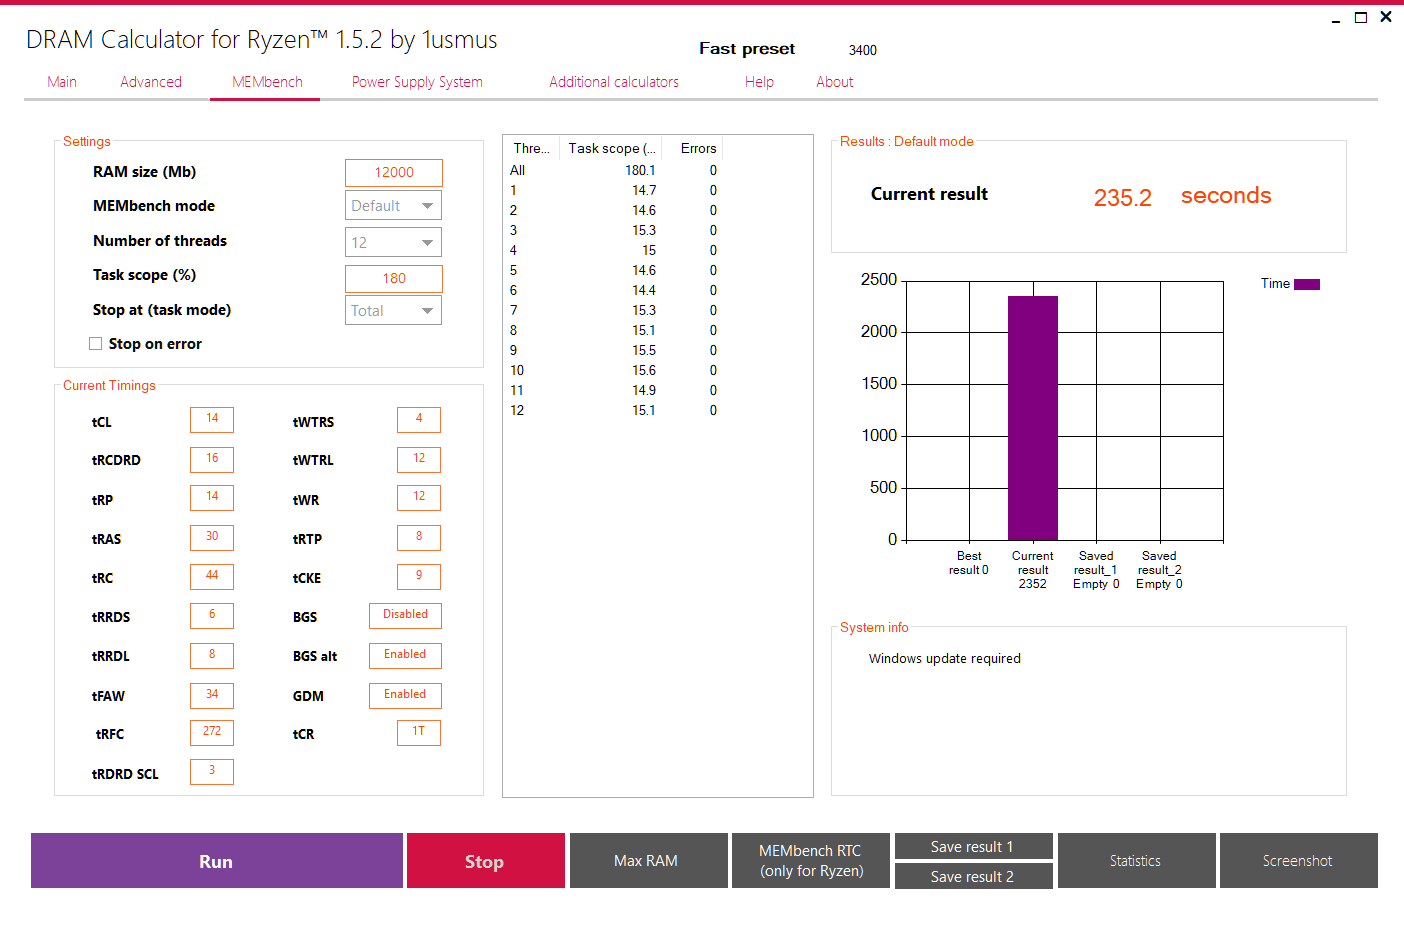Open the Additional calculators tab
The width and height of the screenshot is (1404, 950).
tap(614, 82)
